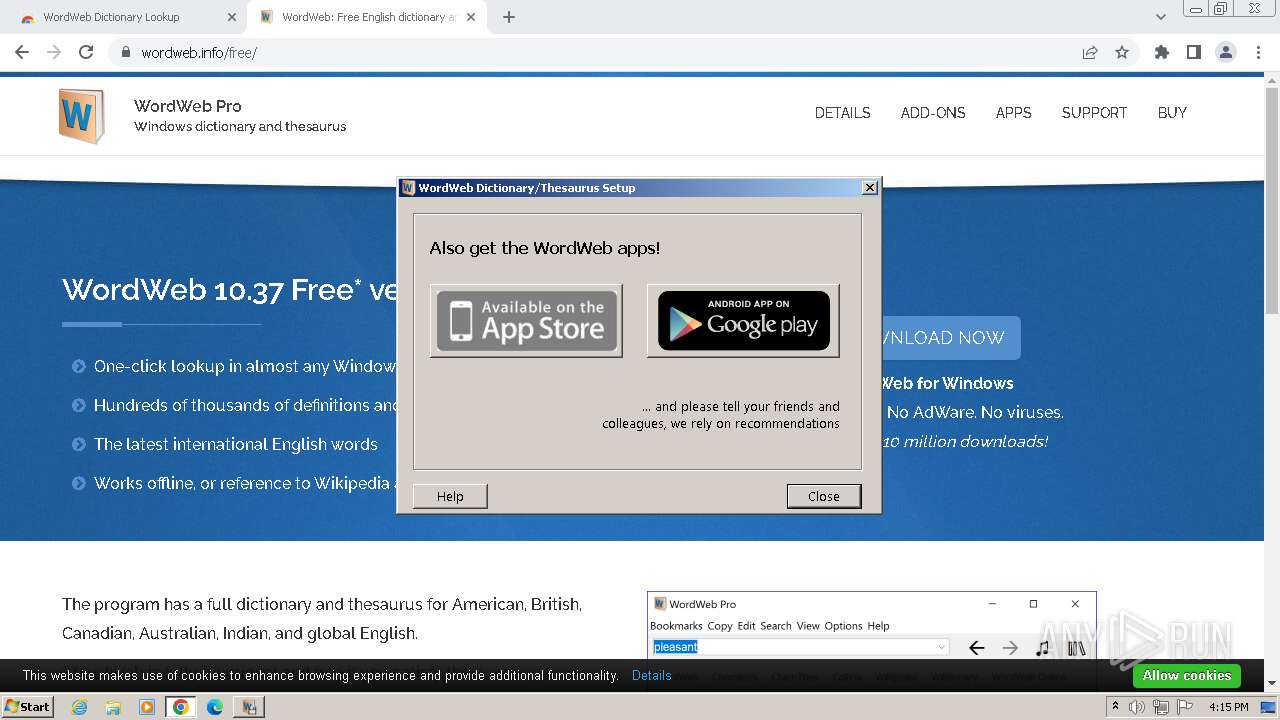Viewport: 1280px width, 720px height.
Task: Click the WordWeb Pro logo icon
Action: tap(81, 116)
